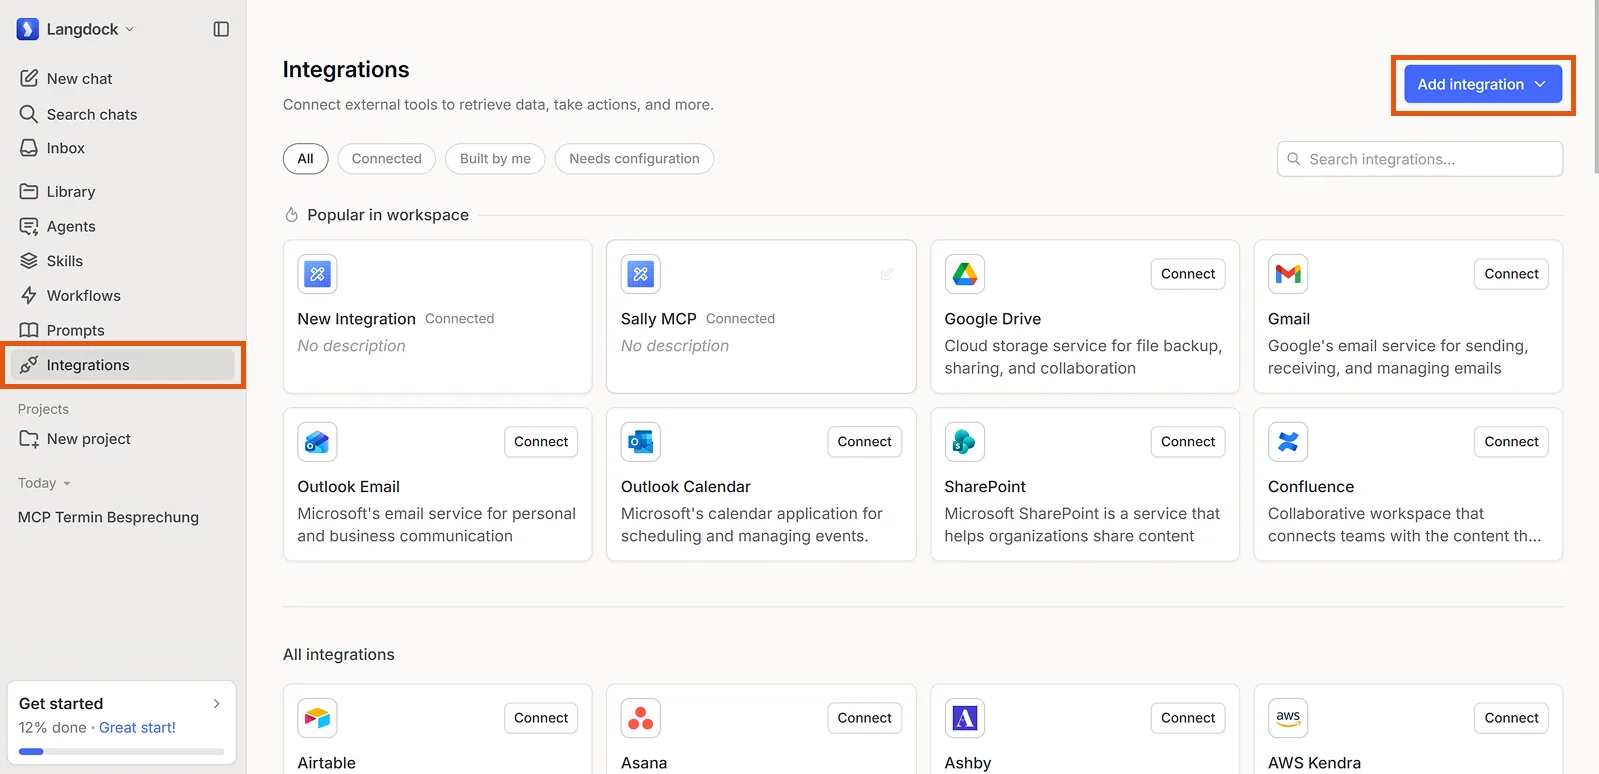Click the Popular in workspace heading
Screen dimensions: 1599x774
coord(388,215)
